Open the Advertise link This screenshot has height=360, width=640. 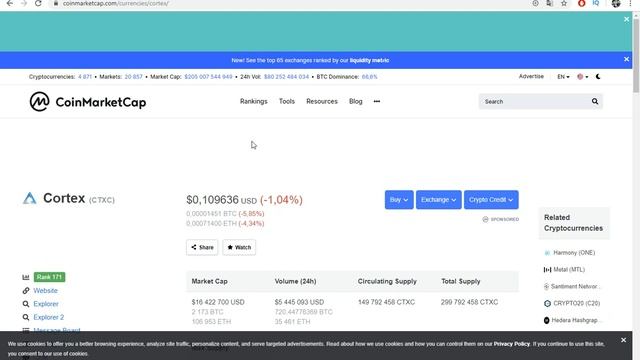[x=531, y=76]
